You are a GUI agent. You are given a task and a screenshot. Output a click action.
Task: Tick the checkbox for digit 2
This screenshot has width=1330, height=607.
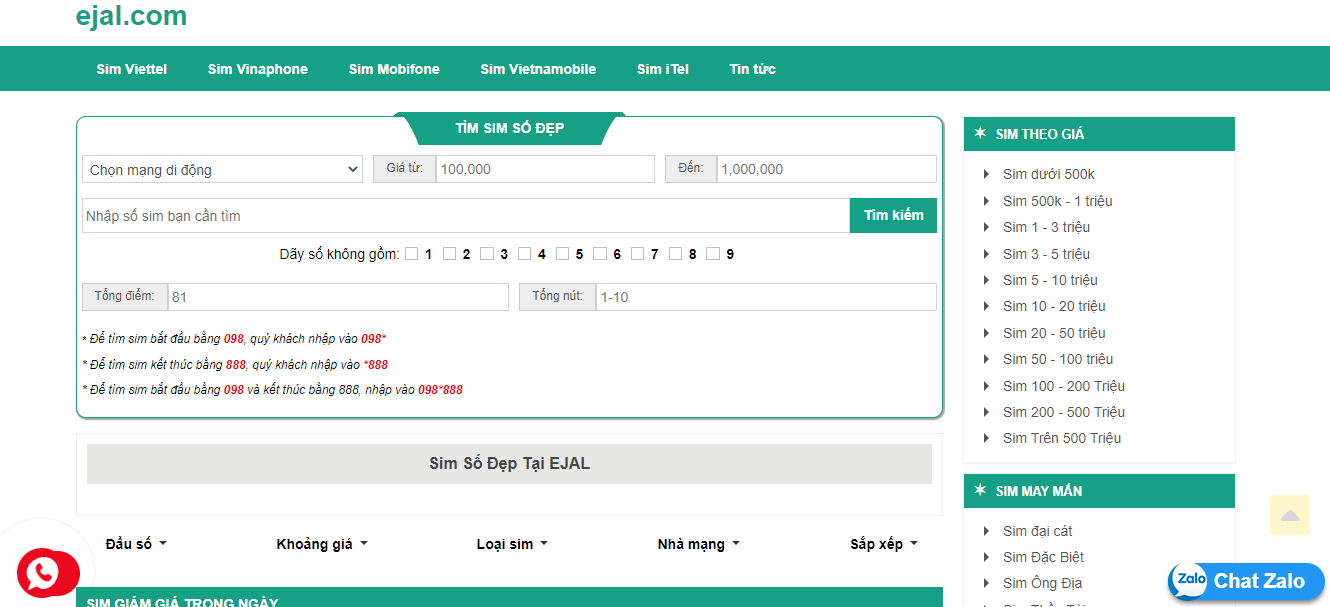click(450, 254)
